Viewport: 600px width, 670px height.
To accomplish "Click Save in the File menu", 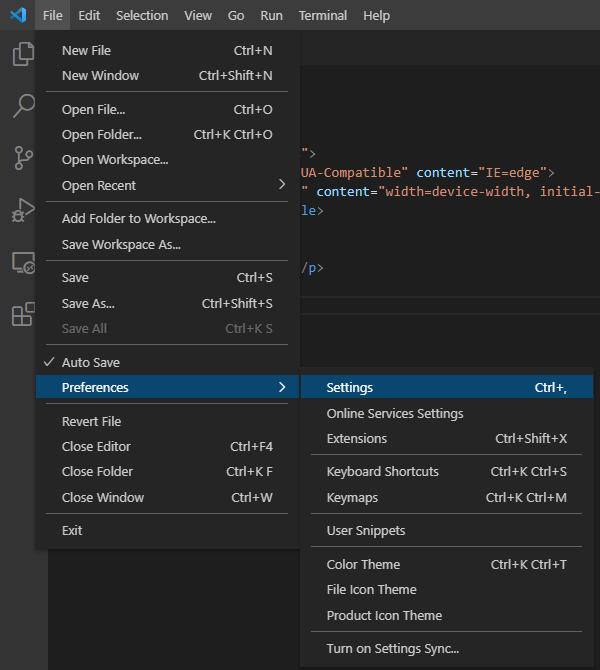I will point(167,278).
